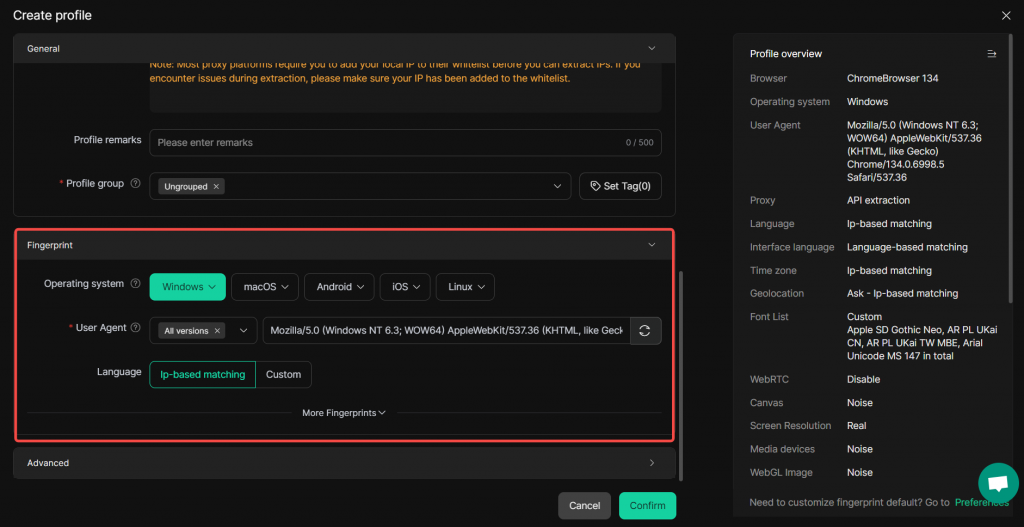Click help icon next to User Agent
1024x527 pixels.
click(135, 328)
